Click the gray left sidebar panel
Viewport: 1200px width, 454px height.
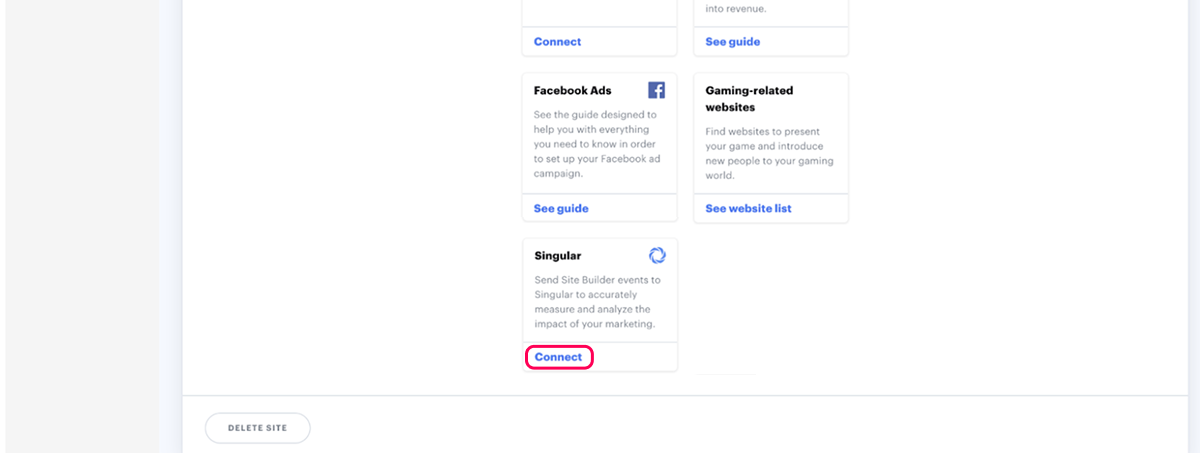pos(80,200)
